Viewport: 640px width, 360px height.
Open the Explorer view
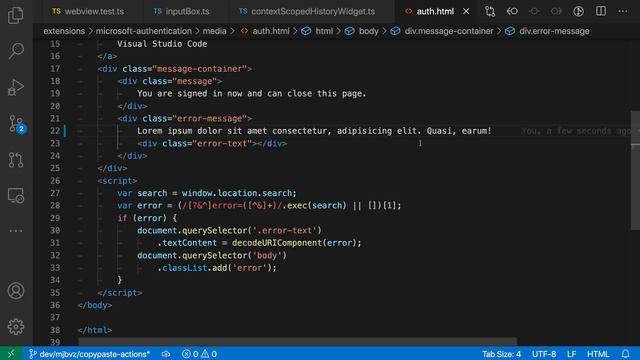point(16,15)
